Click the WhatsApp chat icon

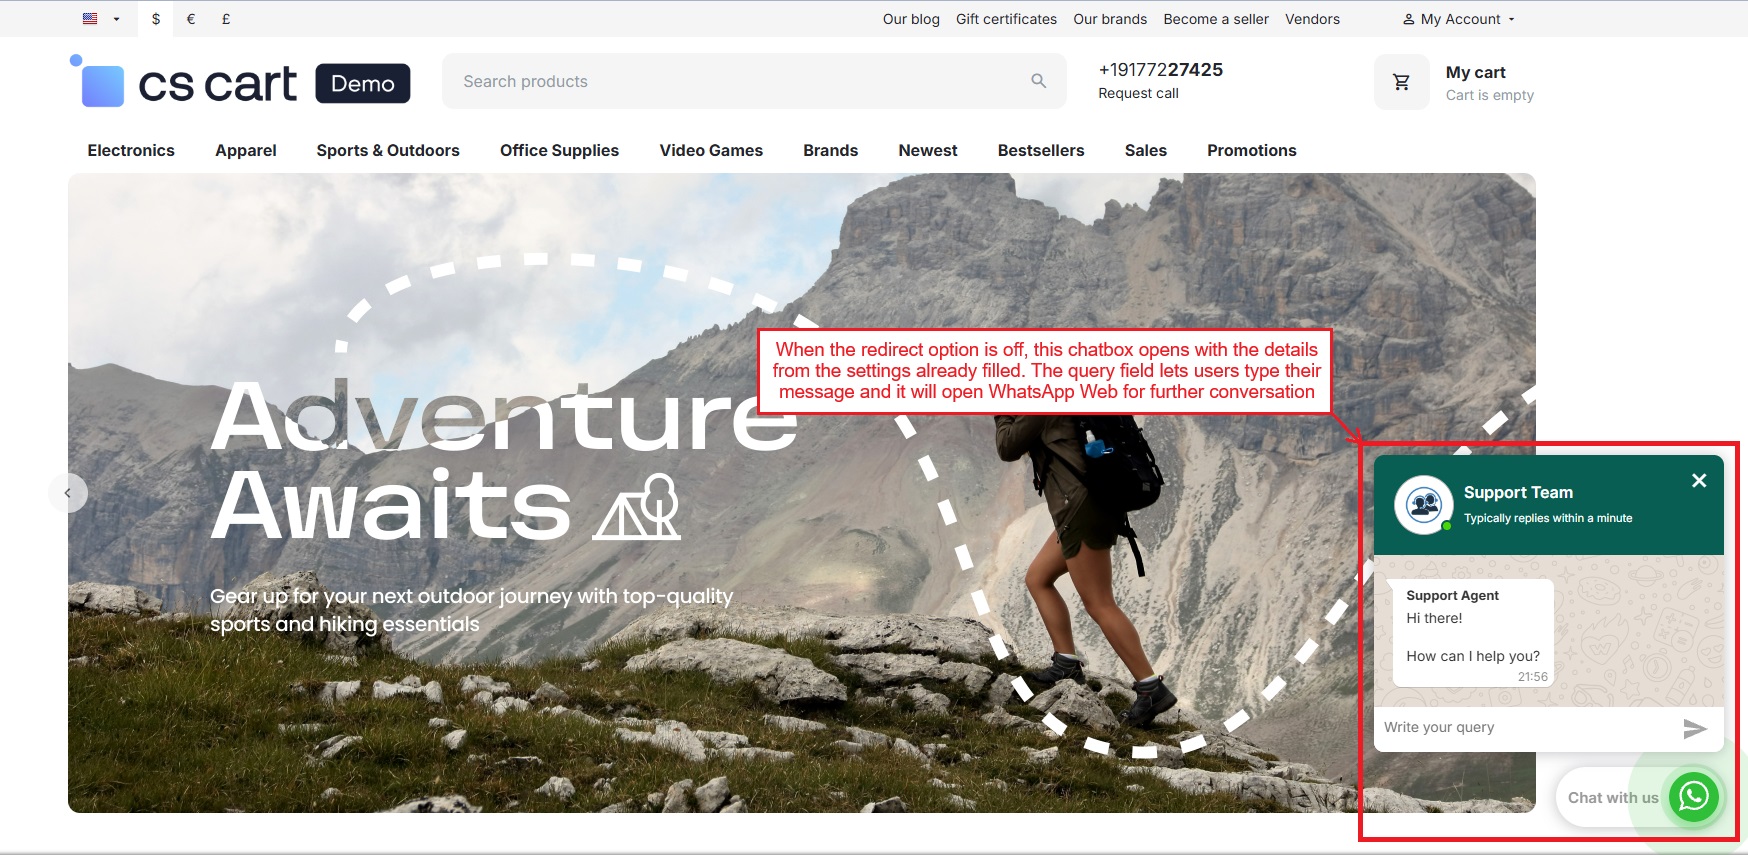coord(1693,796)
